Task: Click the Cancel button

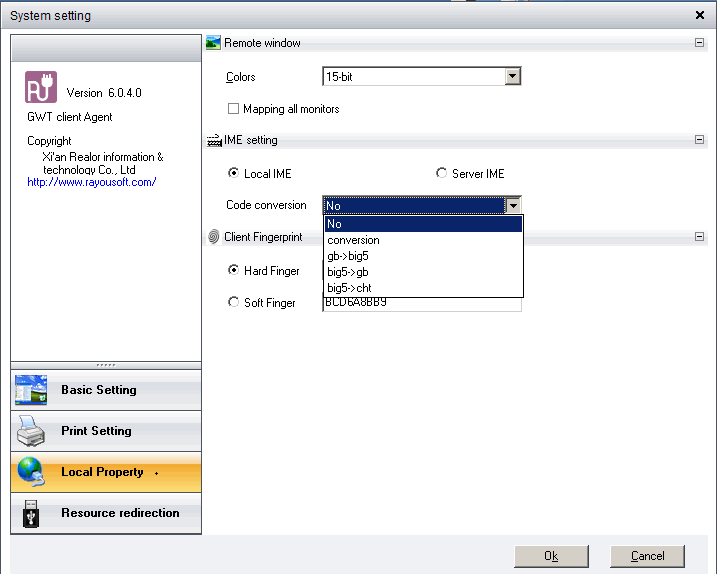Action: 647,556
